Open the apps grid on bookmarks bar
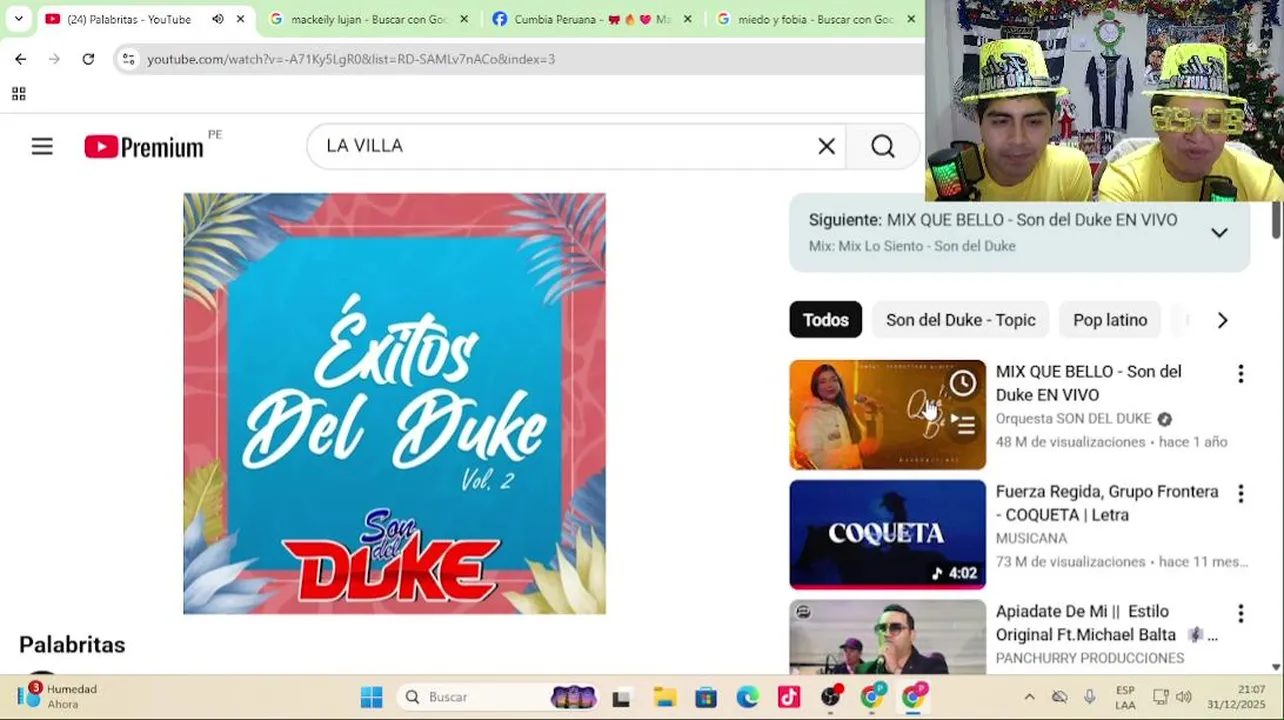The height and width of the screenshot is (720, 1284). (x=18, y=94)
